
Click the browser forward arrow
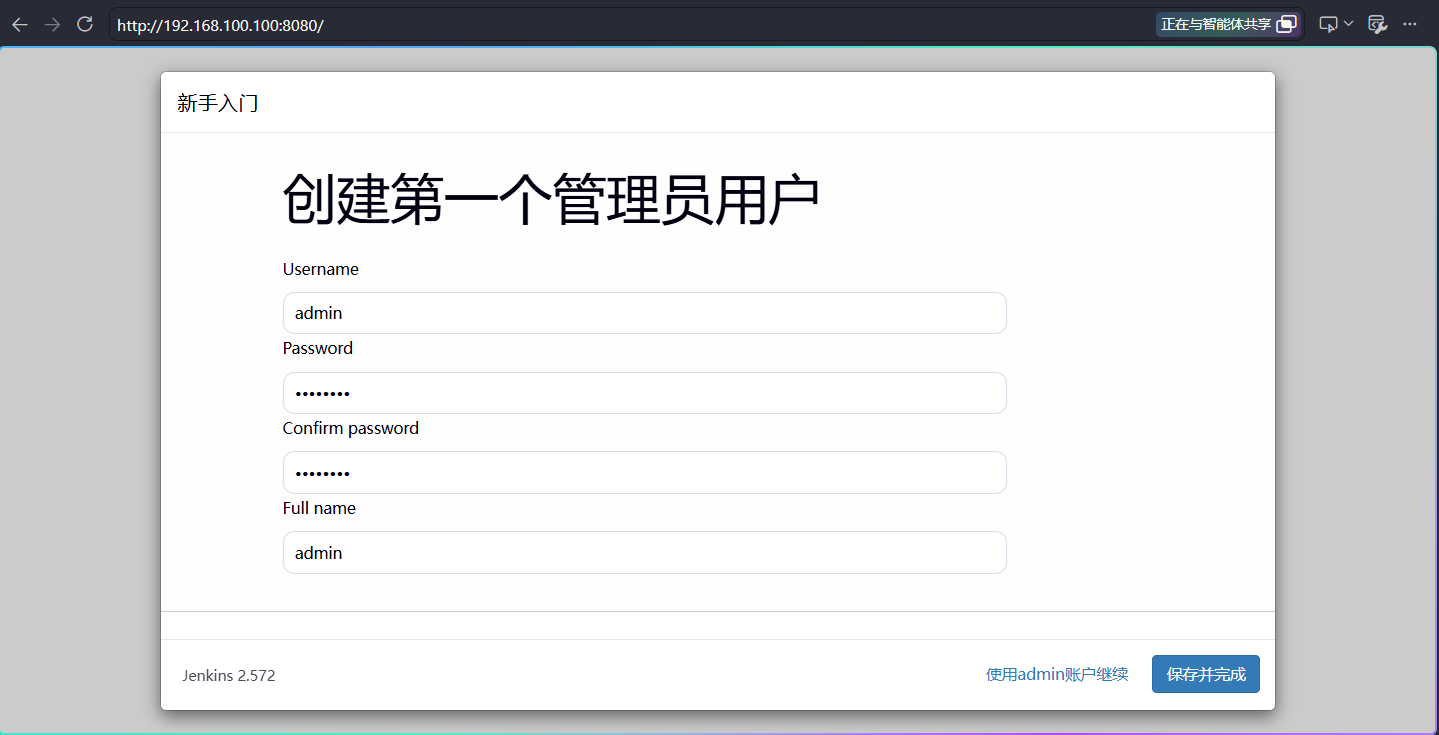click(52, 24)
